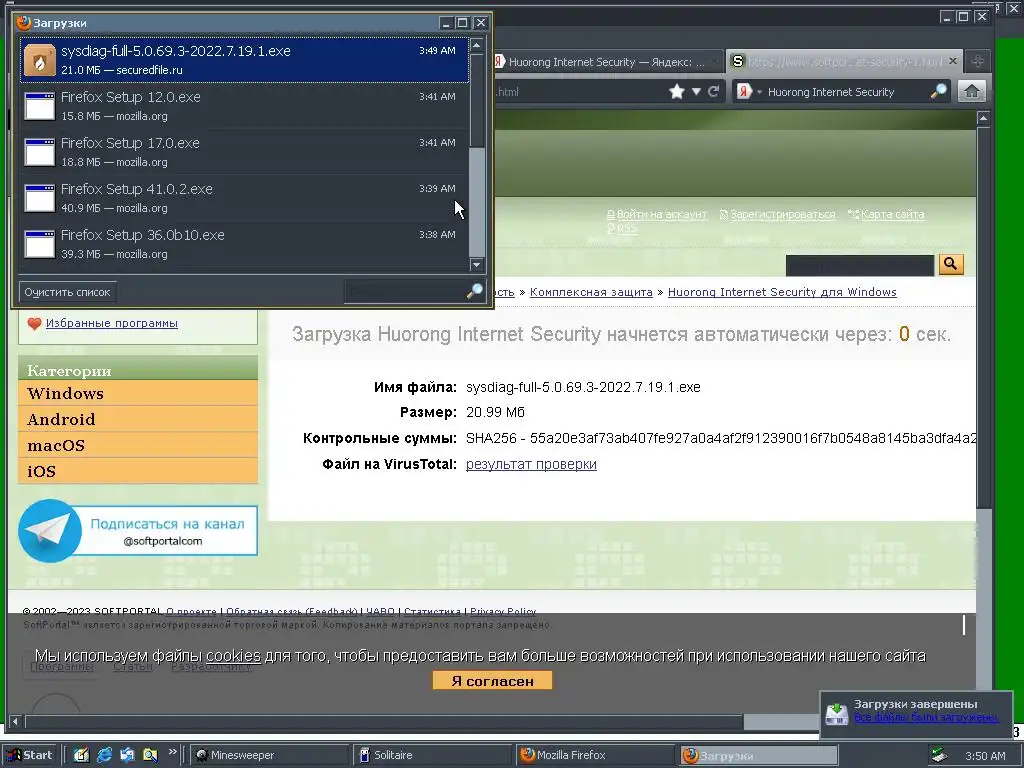Open the 'Privacy Policy' footer link
The image size is (1024, 768).
coord(503,612)
